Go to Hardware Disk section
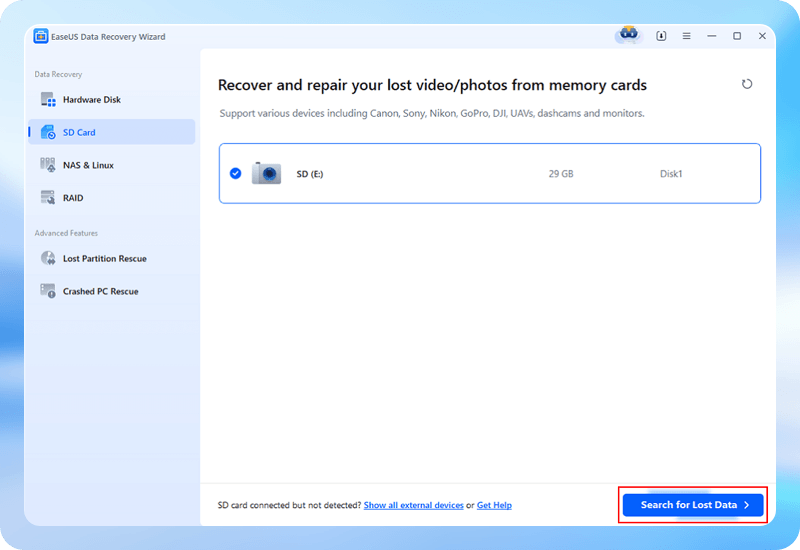 [92, 99]
